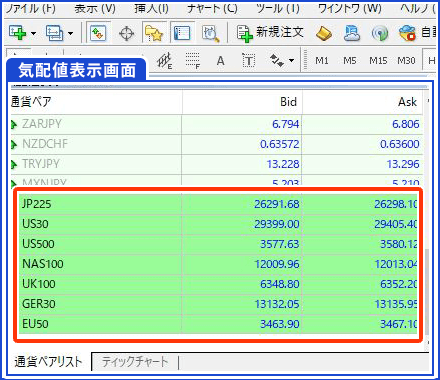
Task: Click the market watch vertical scrollbar
Action: click(x=427, y=292)
